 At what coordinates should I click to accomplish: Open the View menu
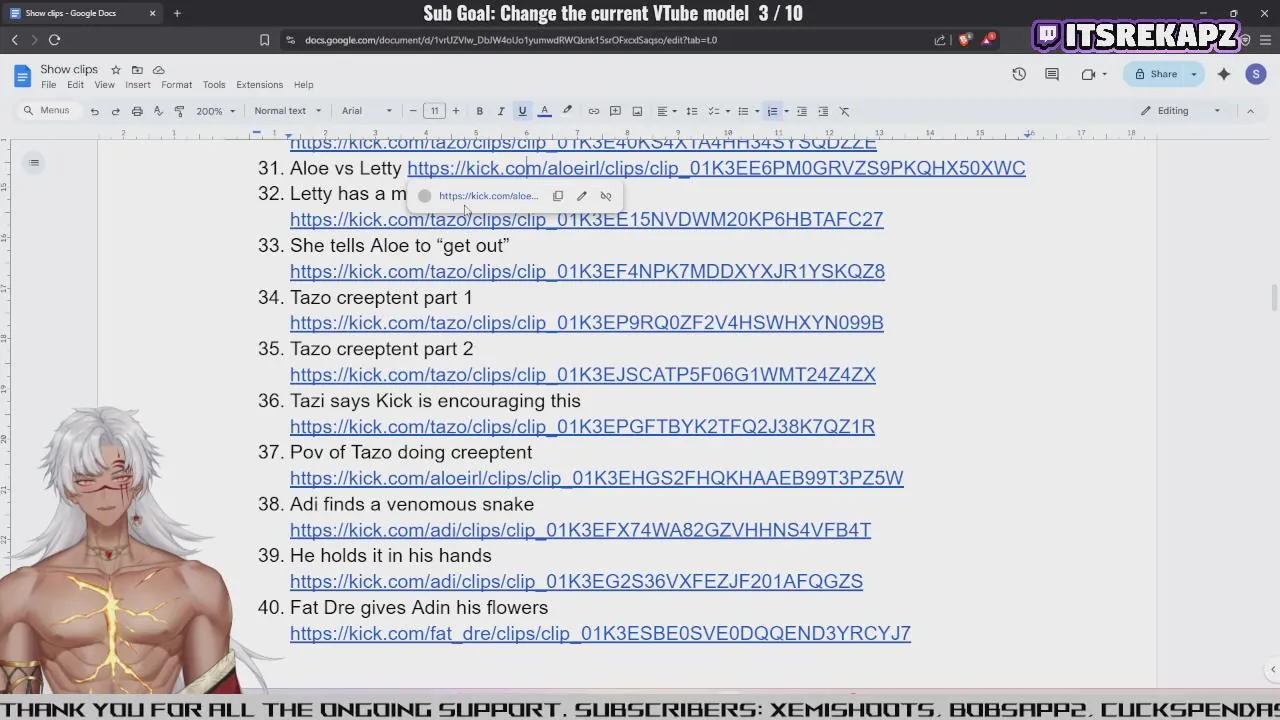(104, 85)
